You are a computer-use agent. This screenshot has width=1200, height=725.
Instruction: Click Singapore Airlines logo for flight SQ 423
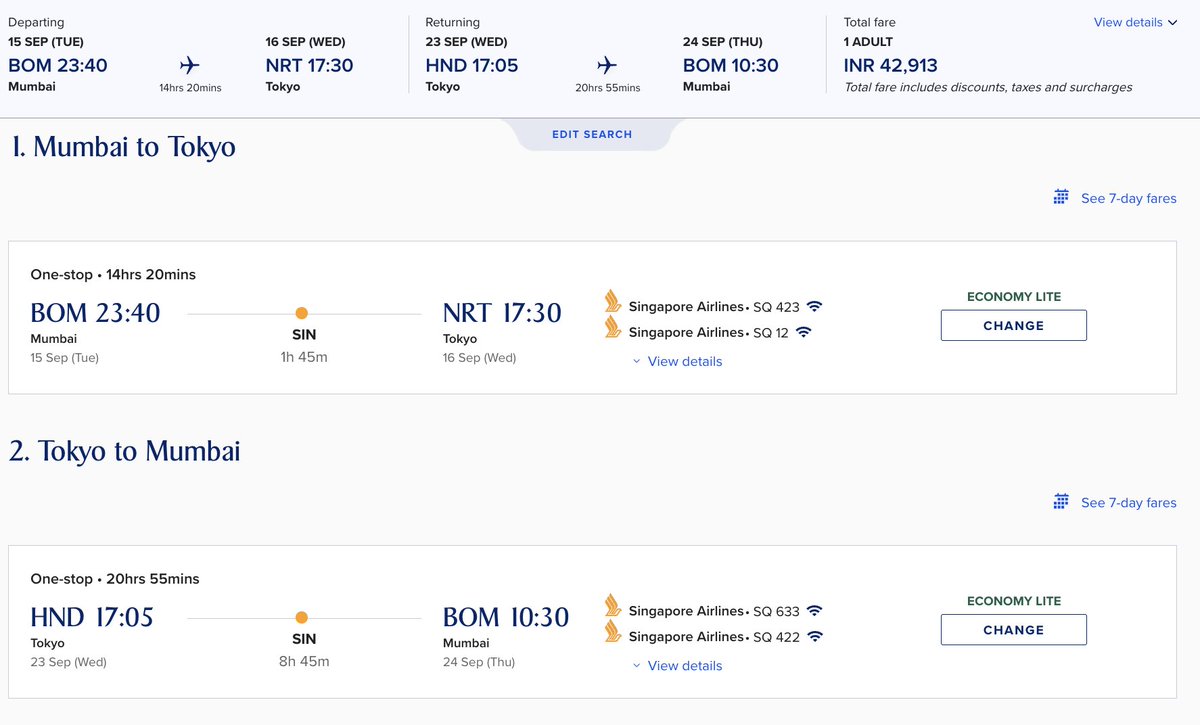click(x=613, y=302)
